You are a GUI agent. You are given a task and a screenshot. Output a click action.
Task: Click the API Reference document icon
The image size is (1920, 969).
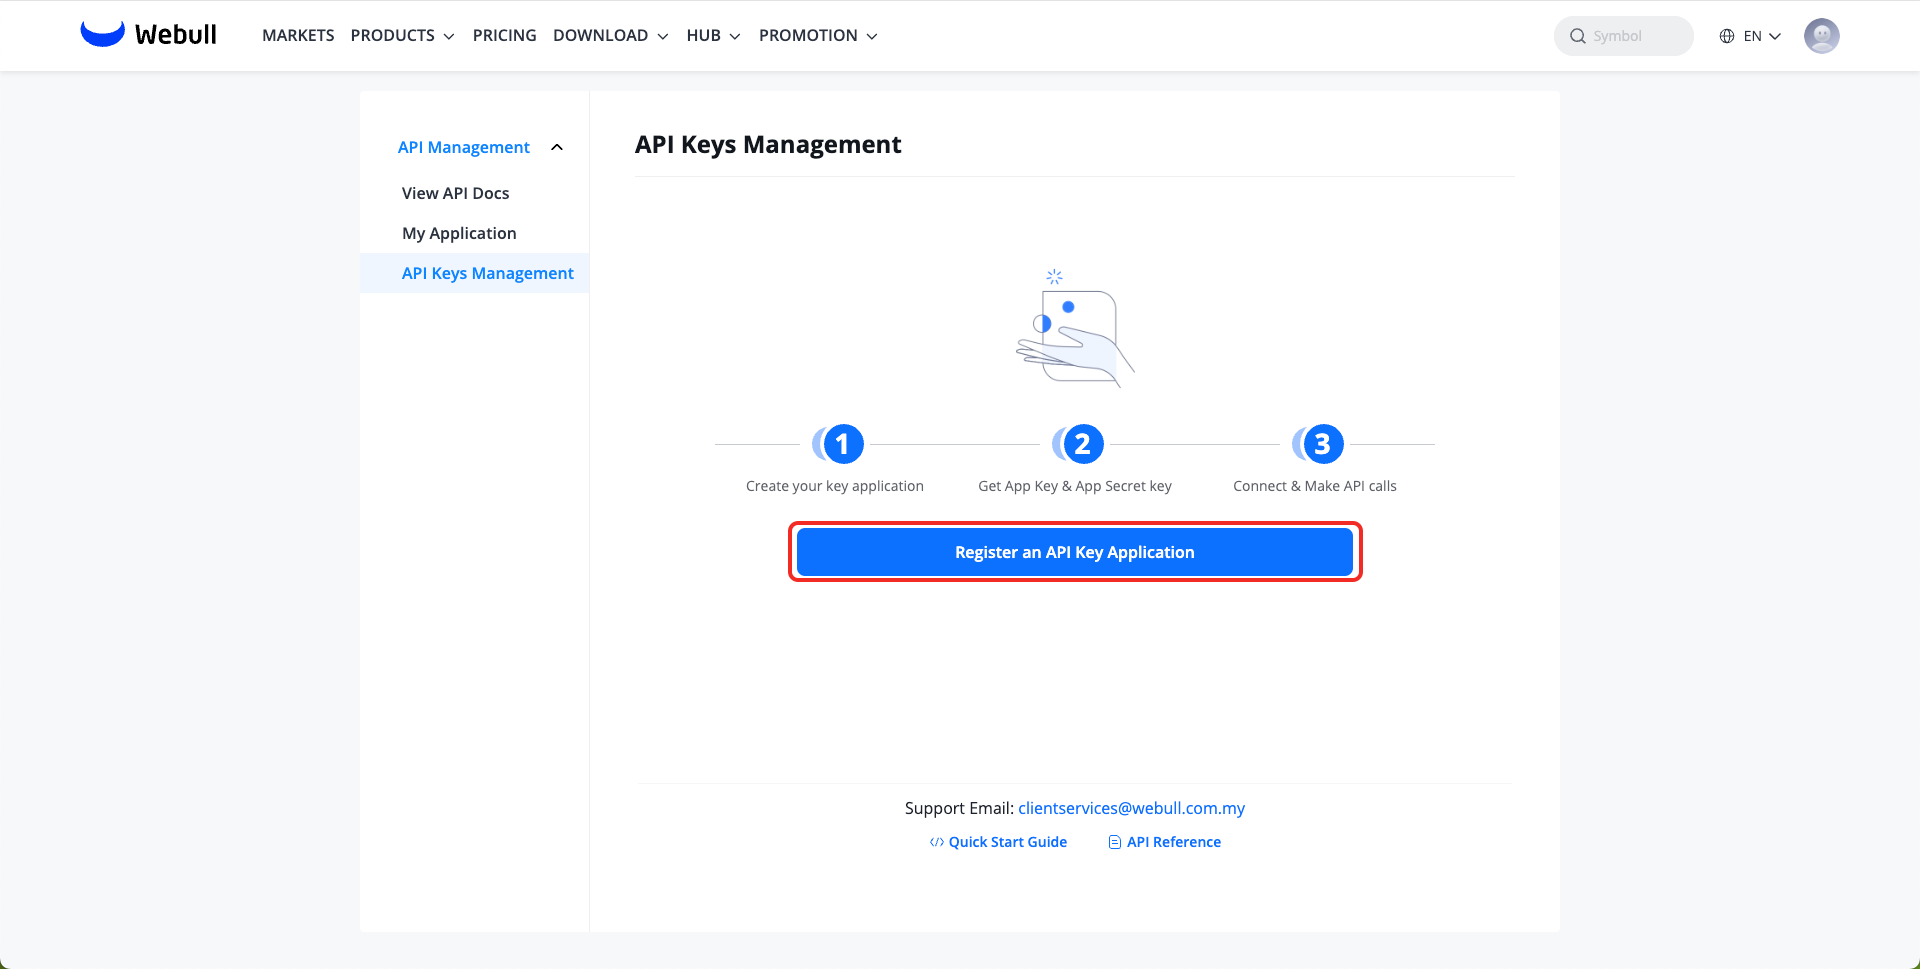[x=1114, y=842]
